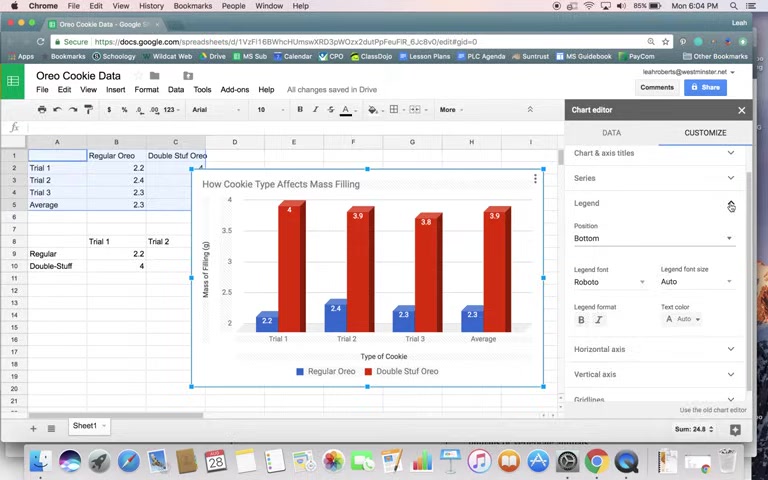This screenshot has width=768, height=480.
Task: Increase decimal places
Action: (x=154, y=110)
